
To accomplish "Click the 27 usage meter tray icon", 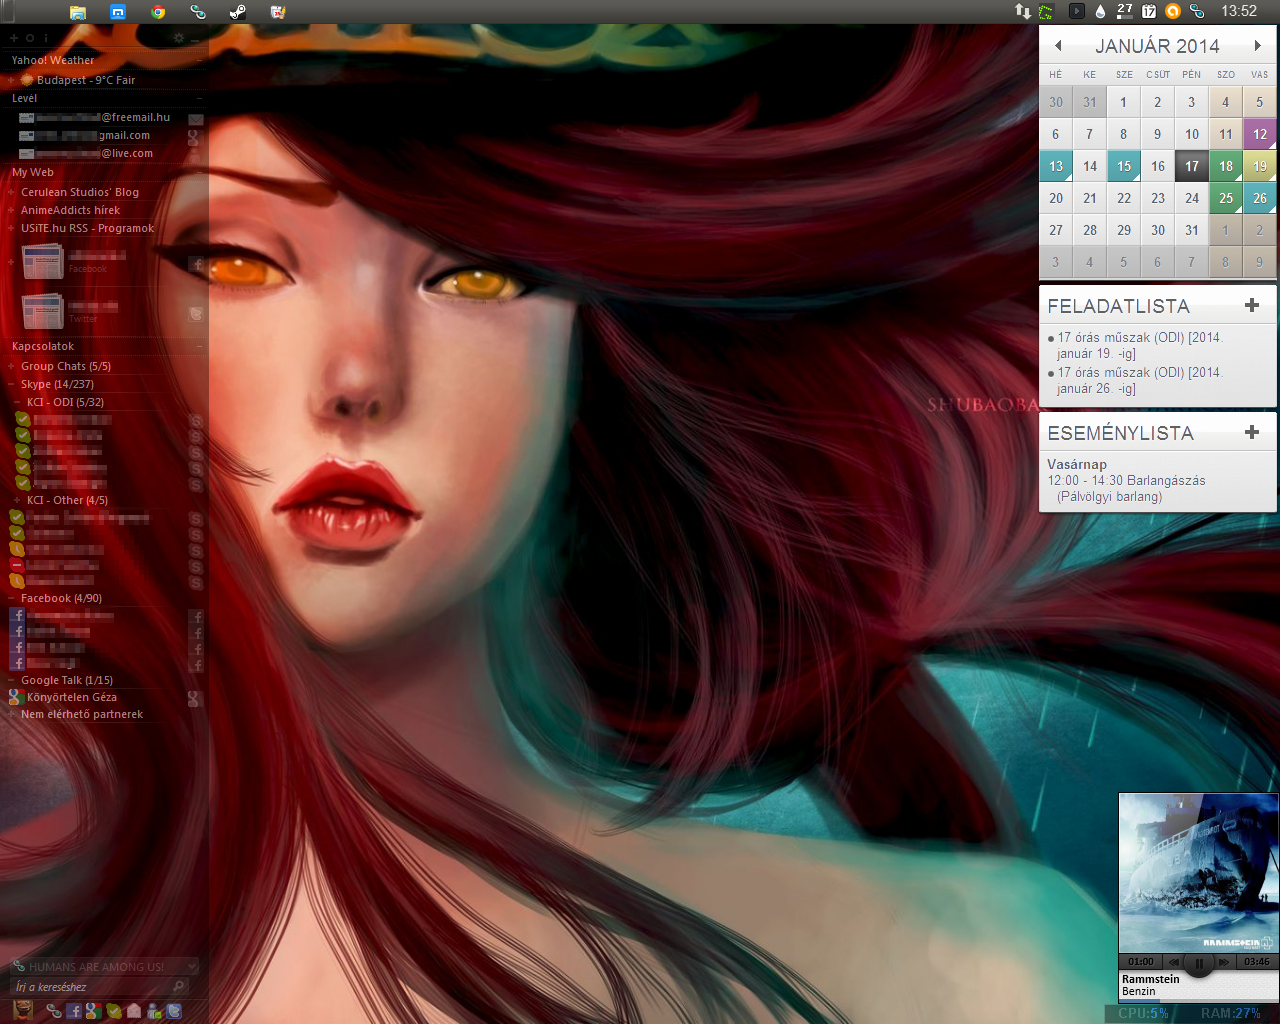I will click(1125, 11).
